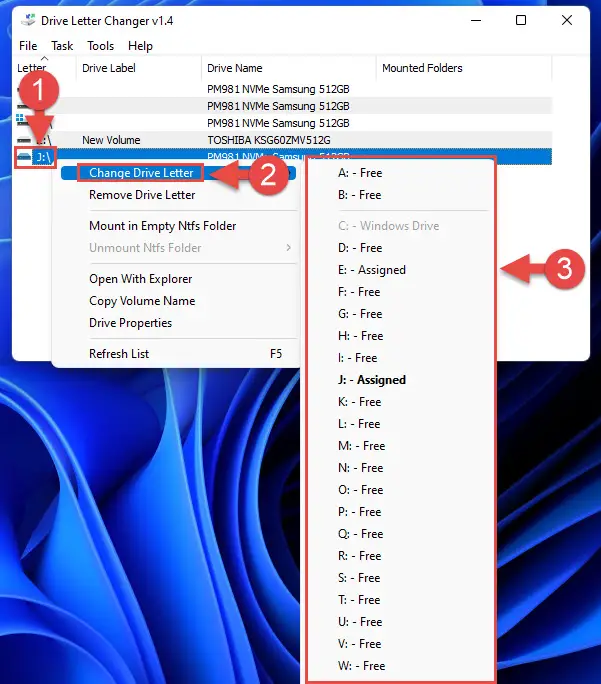The width and height of the screenshot is (601, 684).
Task: Select Copy Volume Name
Action: click(142, 301)
